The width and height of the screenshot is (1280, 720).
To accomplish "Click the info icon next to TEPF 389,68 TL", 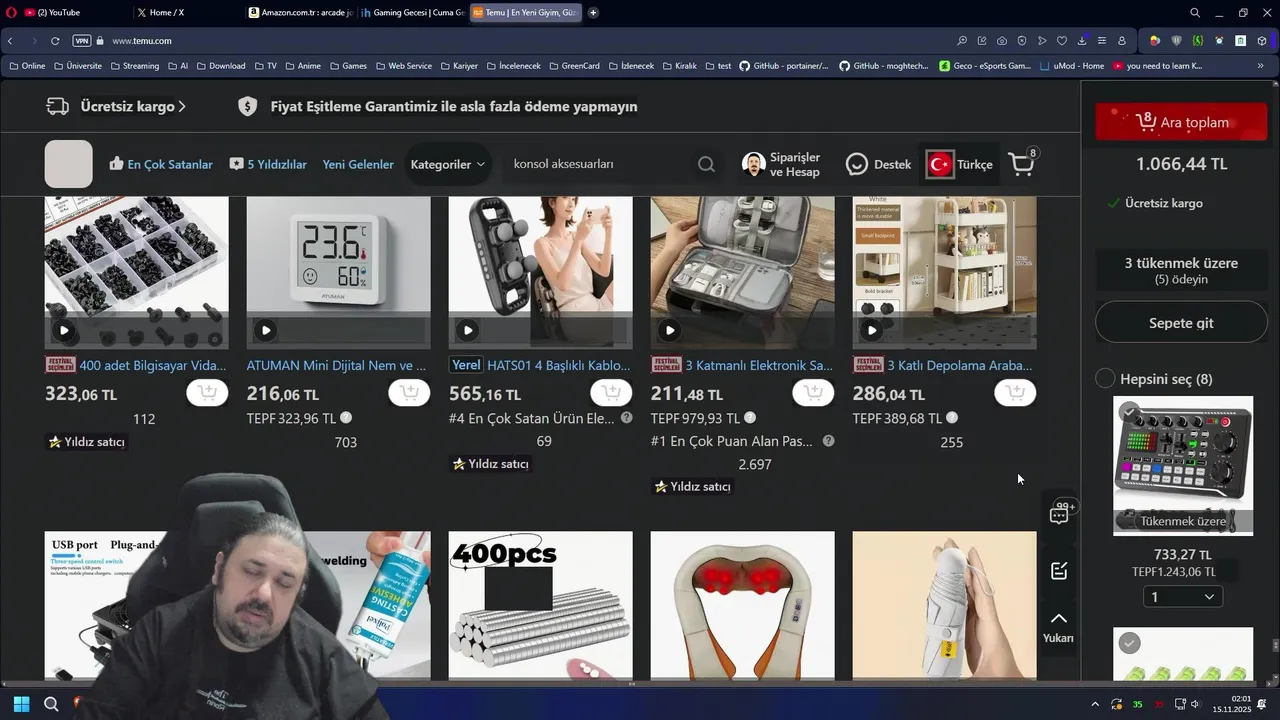I will 952,418.
